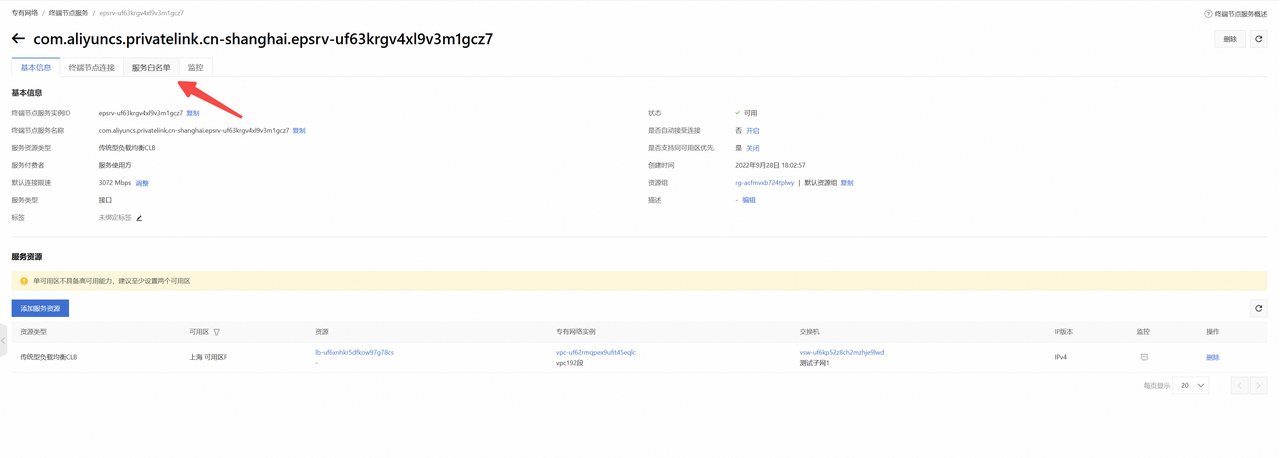Click the back arrow beside the service name
Image resolution: width=1280 pixels, height=458 pixels.
click(18, 39)
